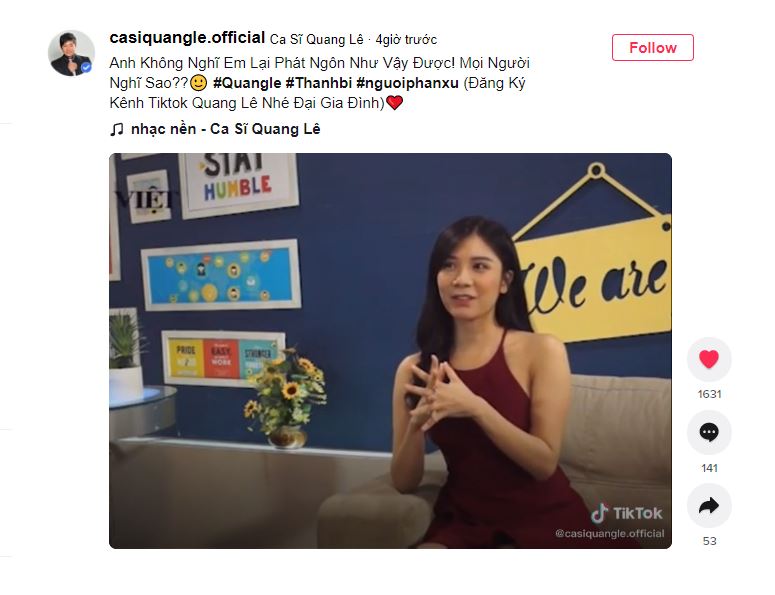
Task: Like the video with the heart icon
Action: click(709, 359)
